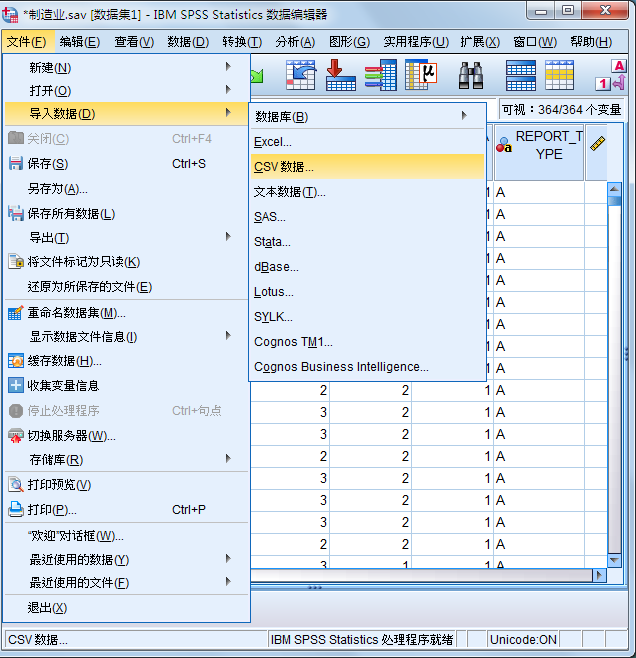The width and height of the screenshot is (636, 658).
Task: Choose Stata... import option
Action: (368, 242)
